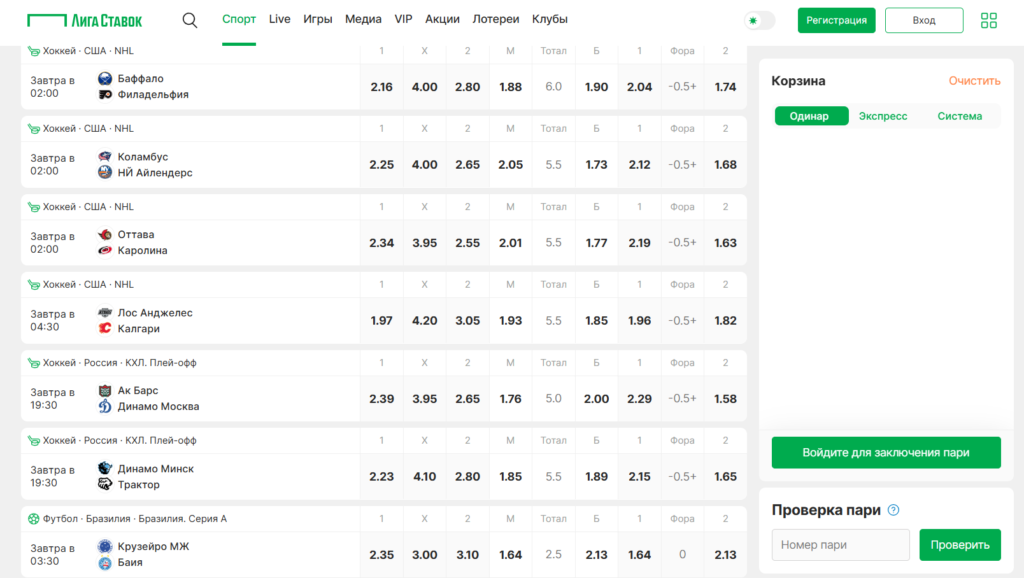The width and height of the screenshot is (1024, 578).
Task: Click hockey icon beside Оттава match league header
Action: [x=33, y=207]
